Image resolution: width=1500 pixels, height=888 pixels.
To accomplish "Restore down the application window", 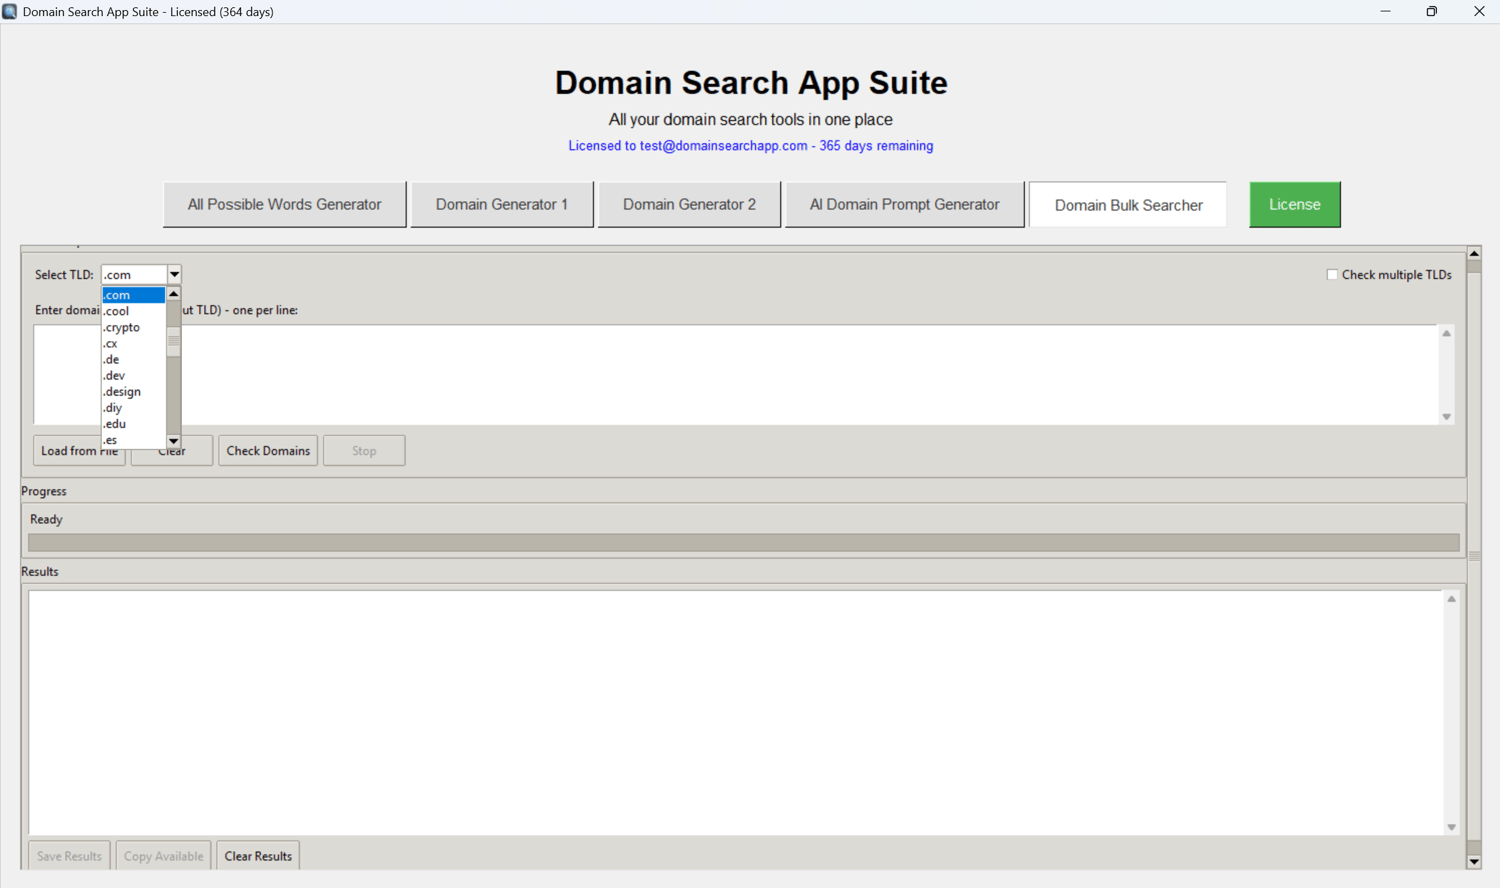I will [1432, 11].
